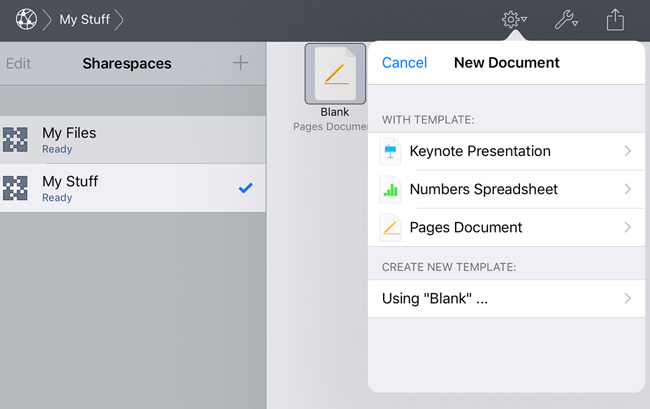Screen dimensions: 650x409
Task: Tap the Pages Document pencil icon
Action: coord(390,227)
